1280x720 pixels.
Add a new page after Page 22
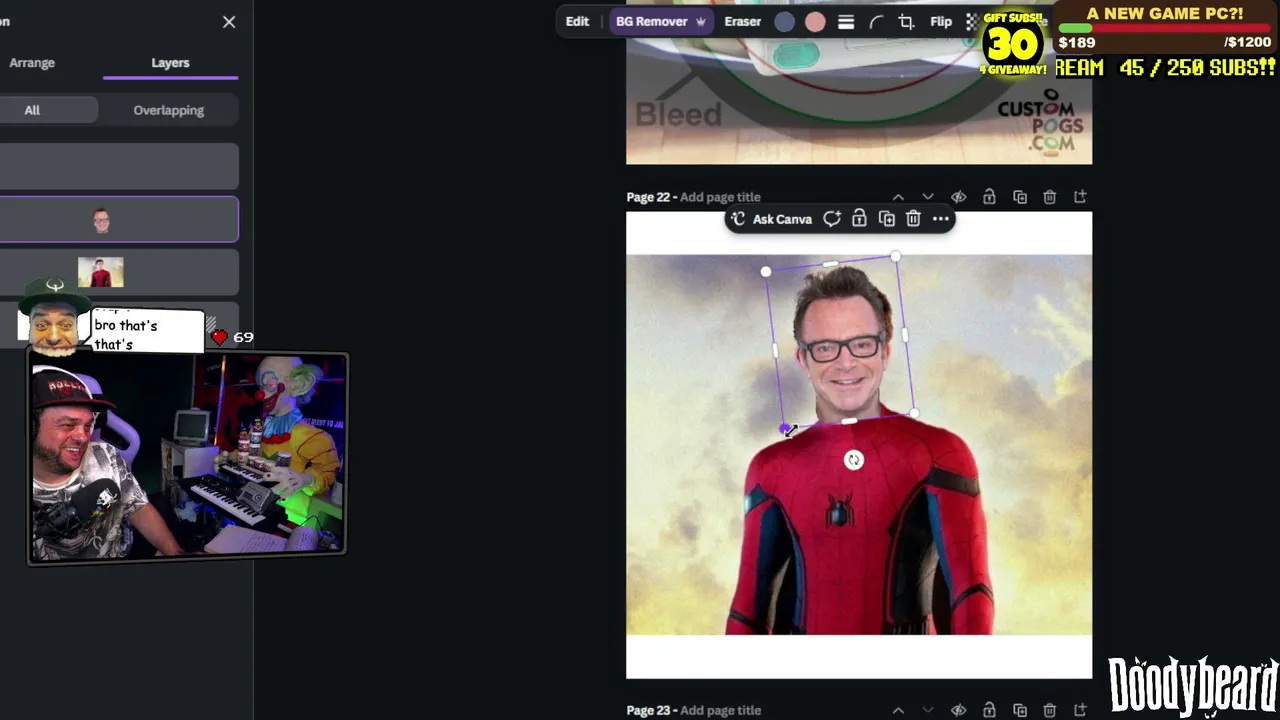click(x=1080, y=197)
